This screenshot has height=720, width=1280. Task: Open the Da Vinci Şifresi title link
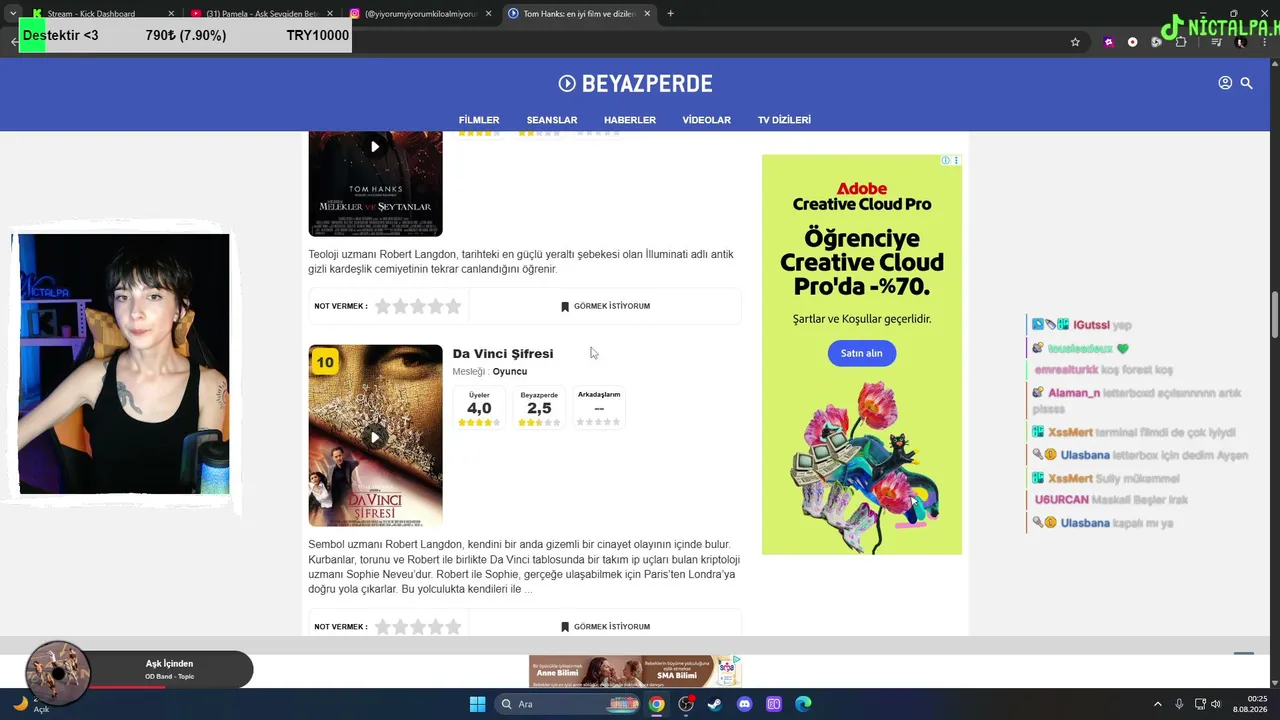tap(503, 353)
